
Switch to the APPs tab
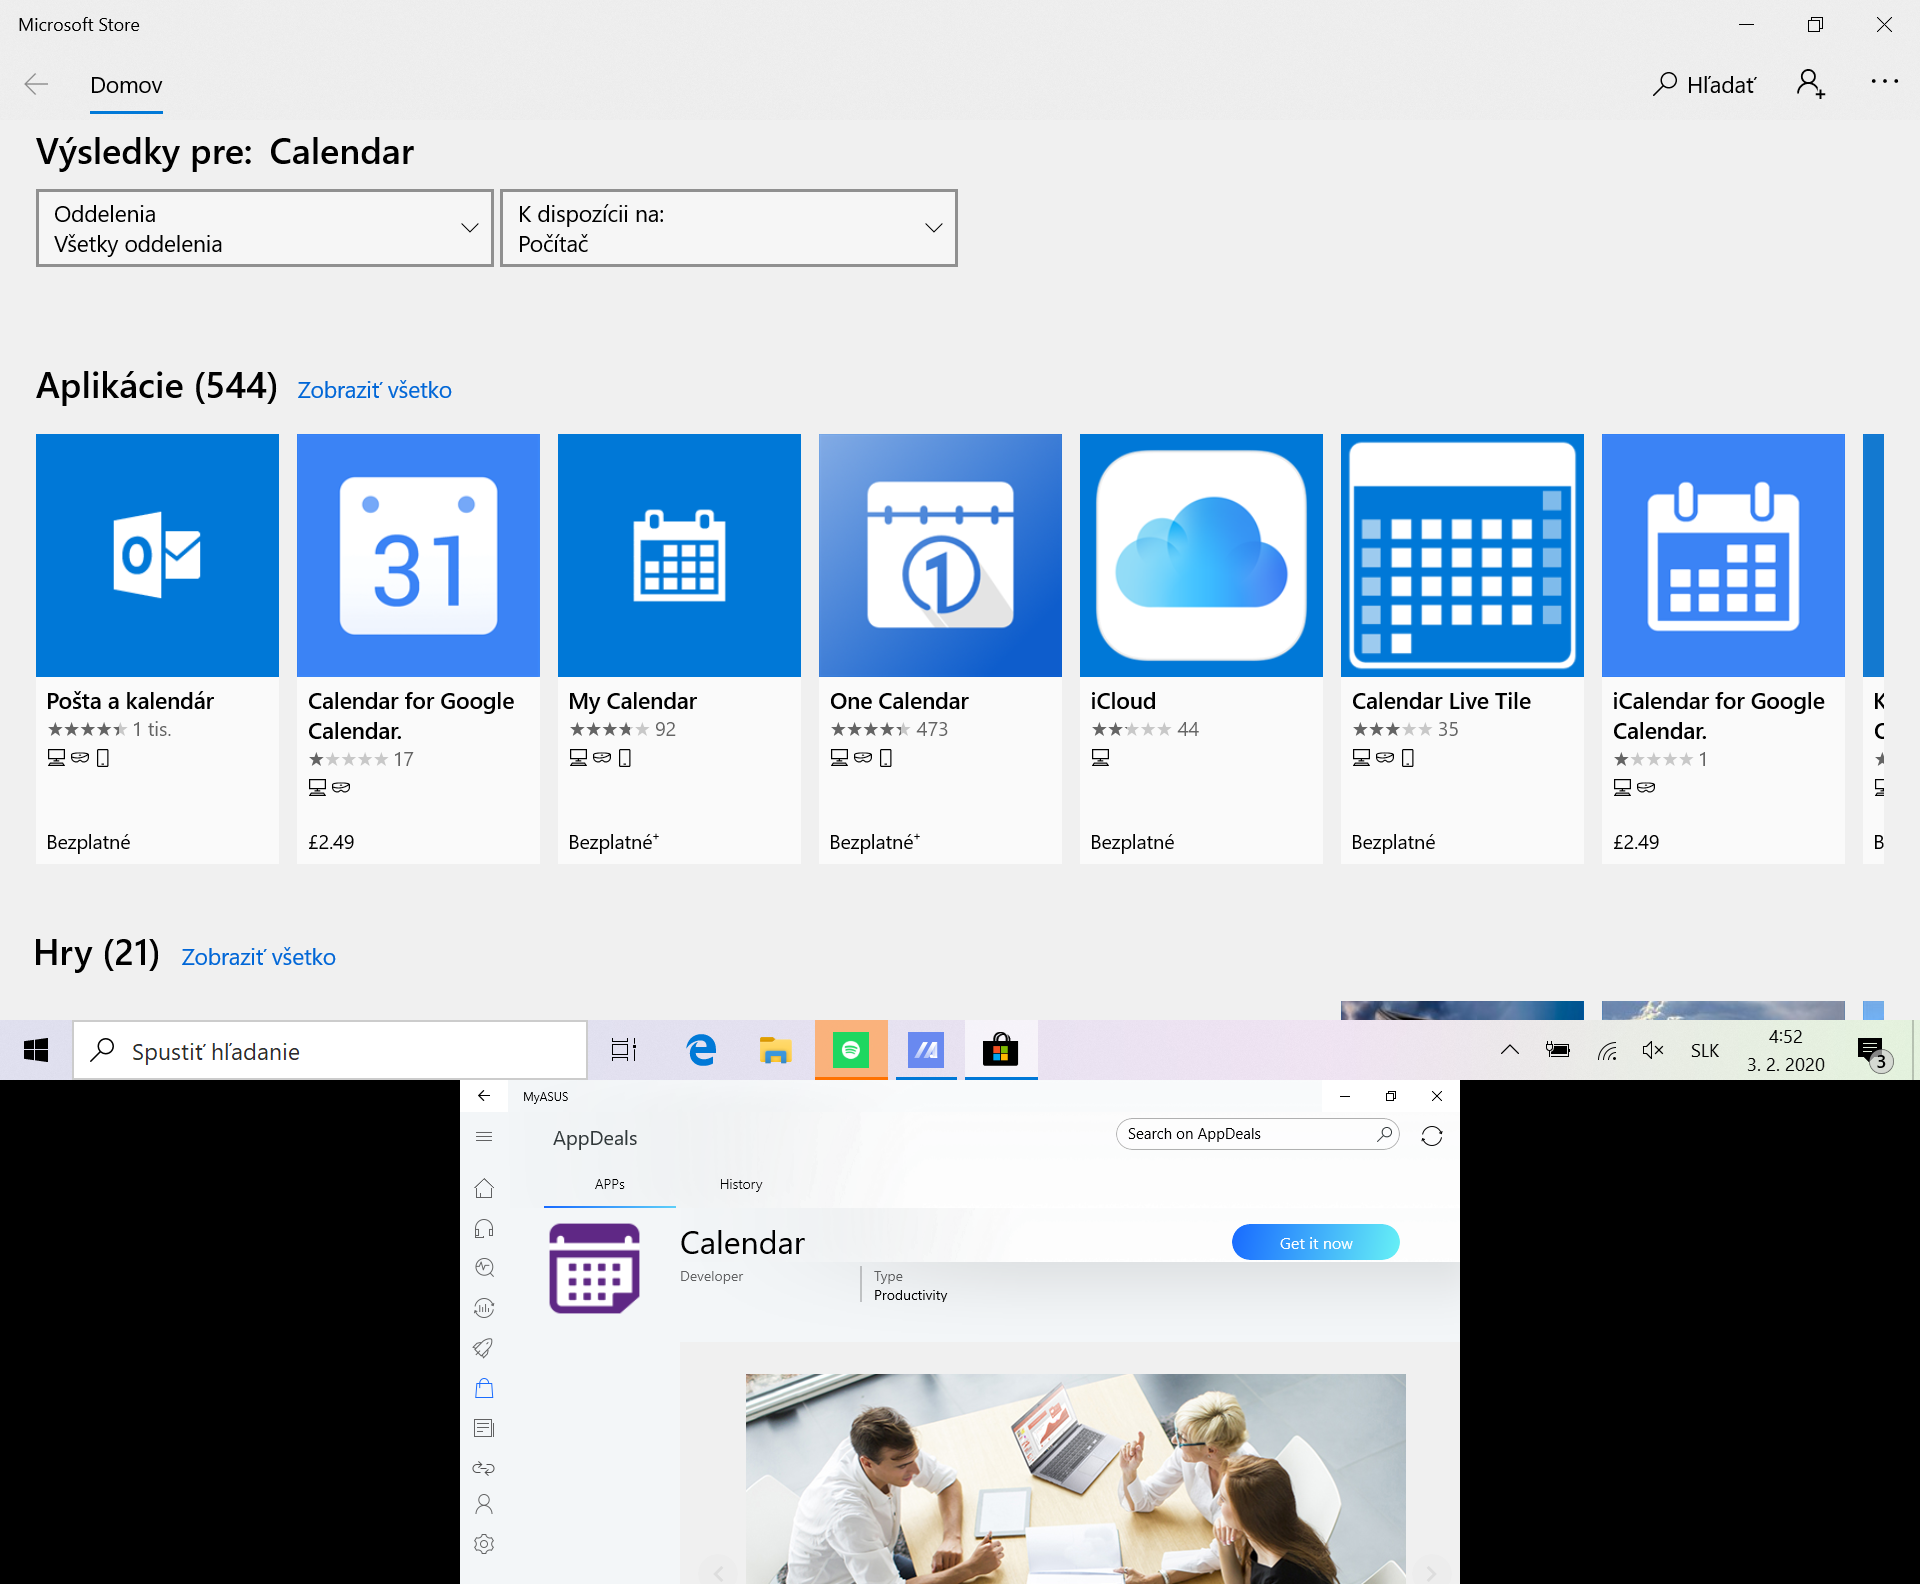610,1184
